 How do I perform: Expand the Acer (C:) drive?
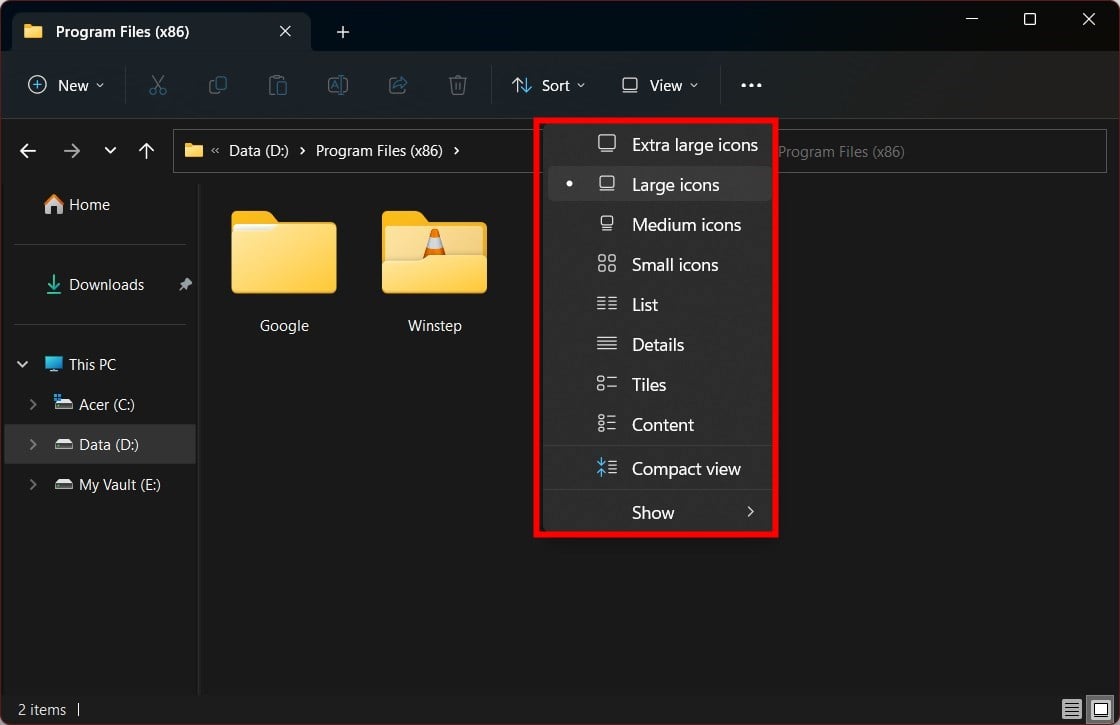33,404
